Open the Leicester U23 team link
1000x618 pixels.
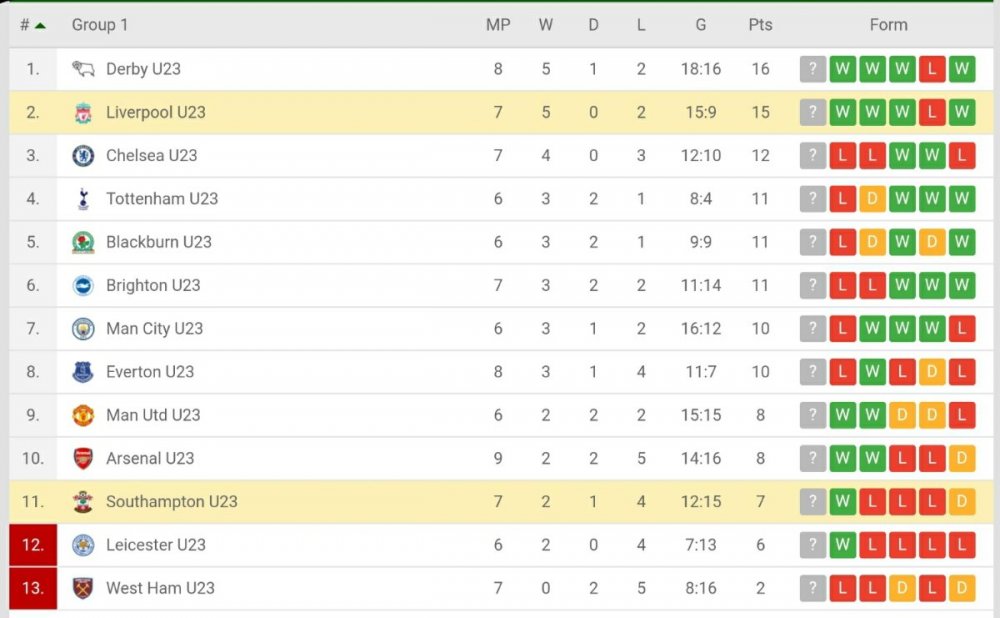[x=155, y=545]
